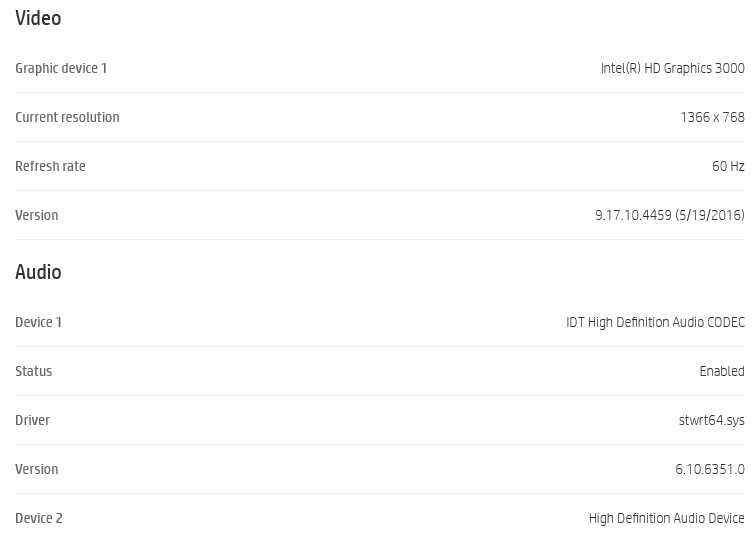Screen dimensions: 756x533
Task: Click the Video section heading
Action: coord(38,18)
